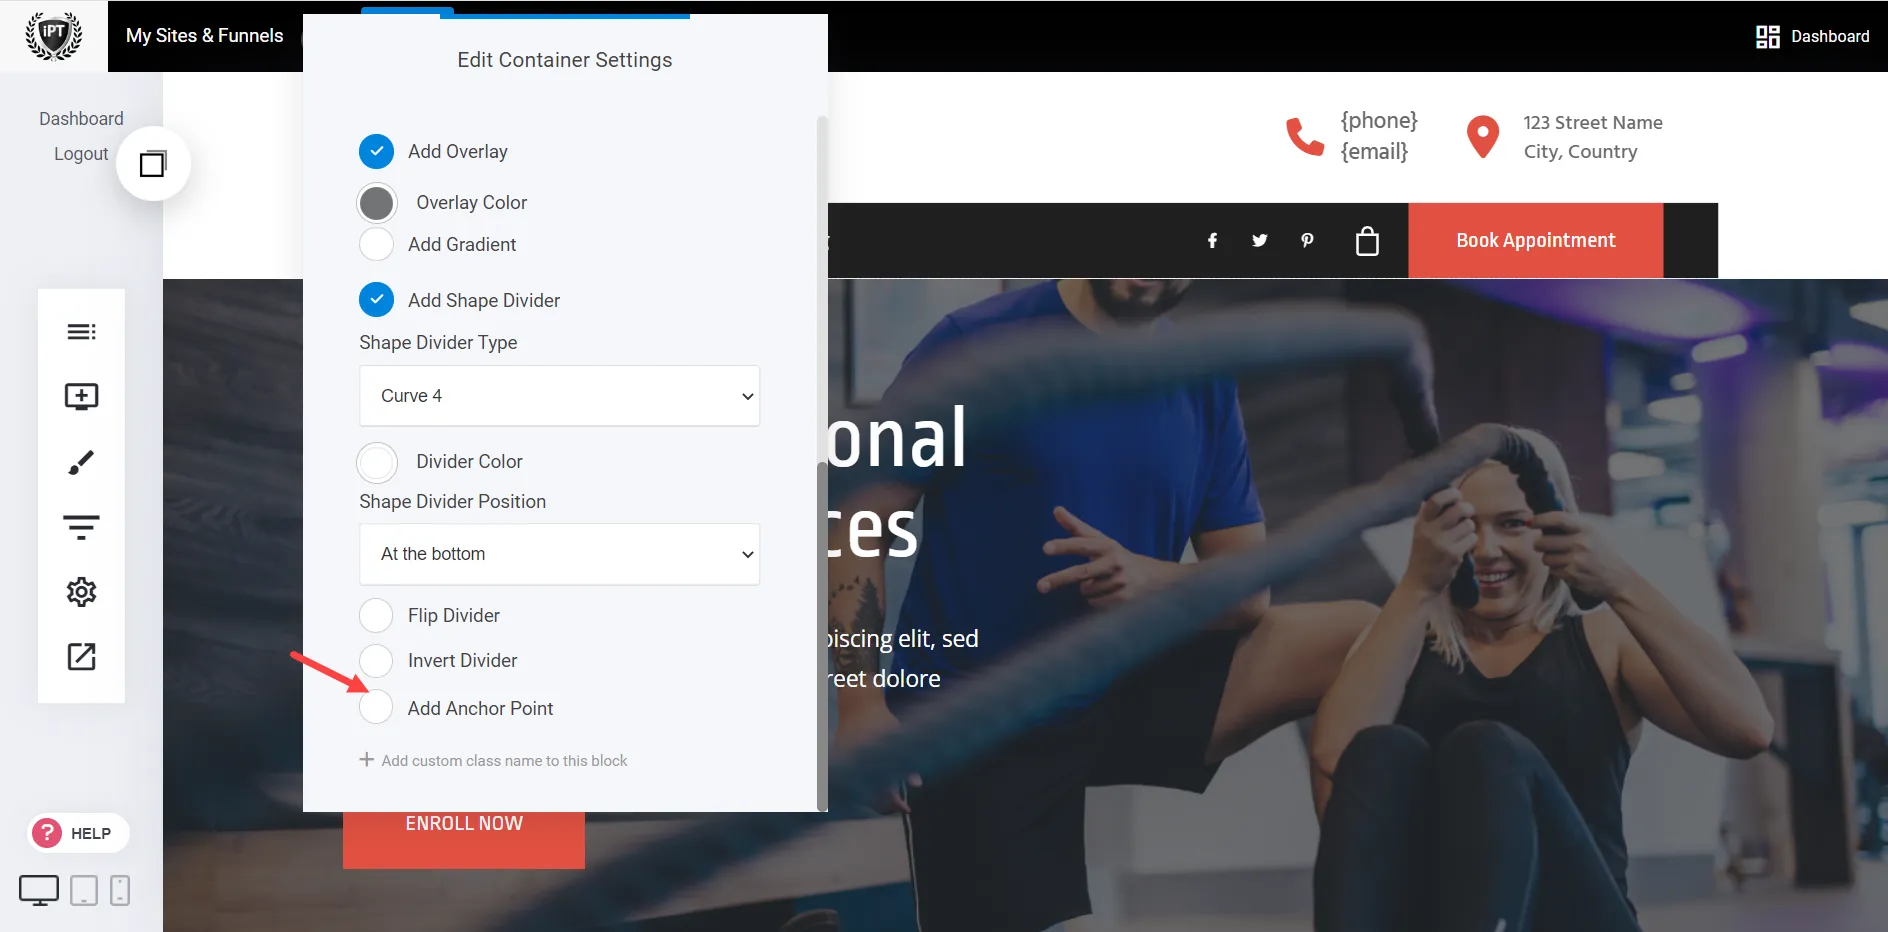
Task: Open the brush styling tool in sidebar
Action: pos(81,461)
